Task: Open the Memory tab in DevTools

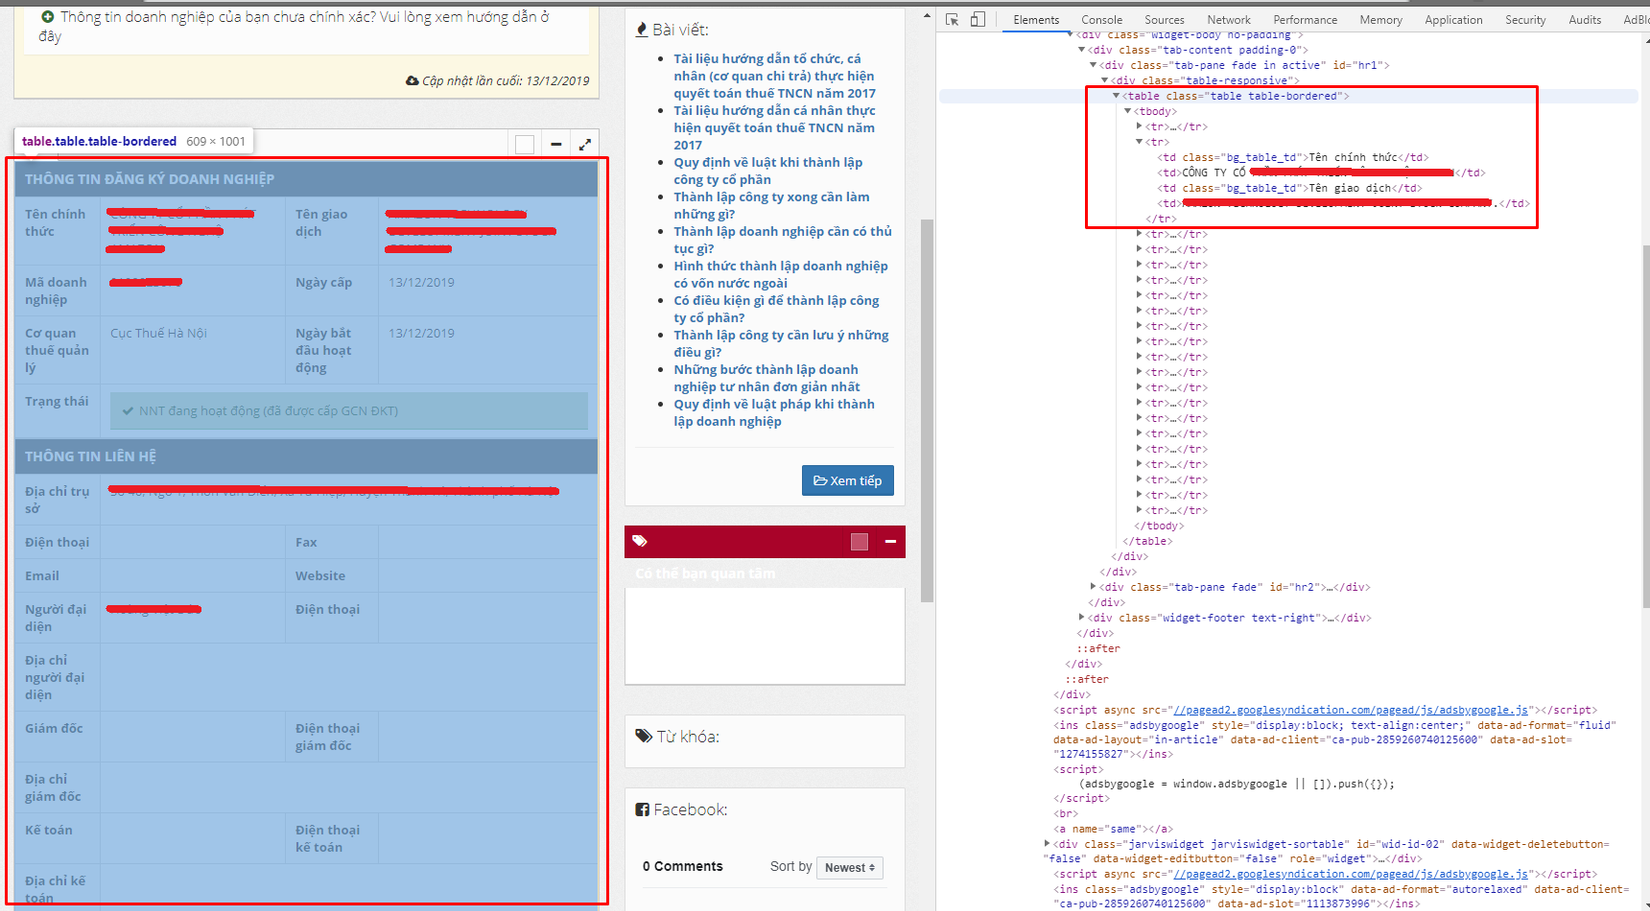Action: (1381, 20)
